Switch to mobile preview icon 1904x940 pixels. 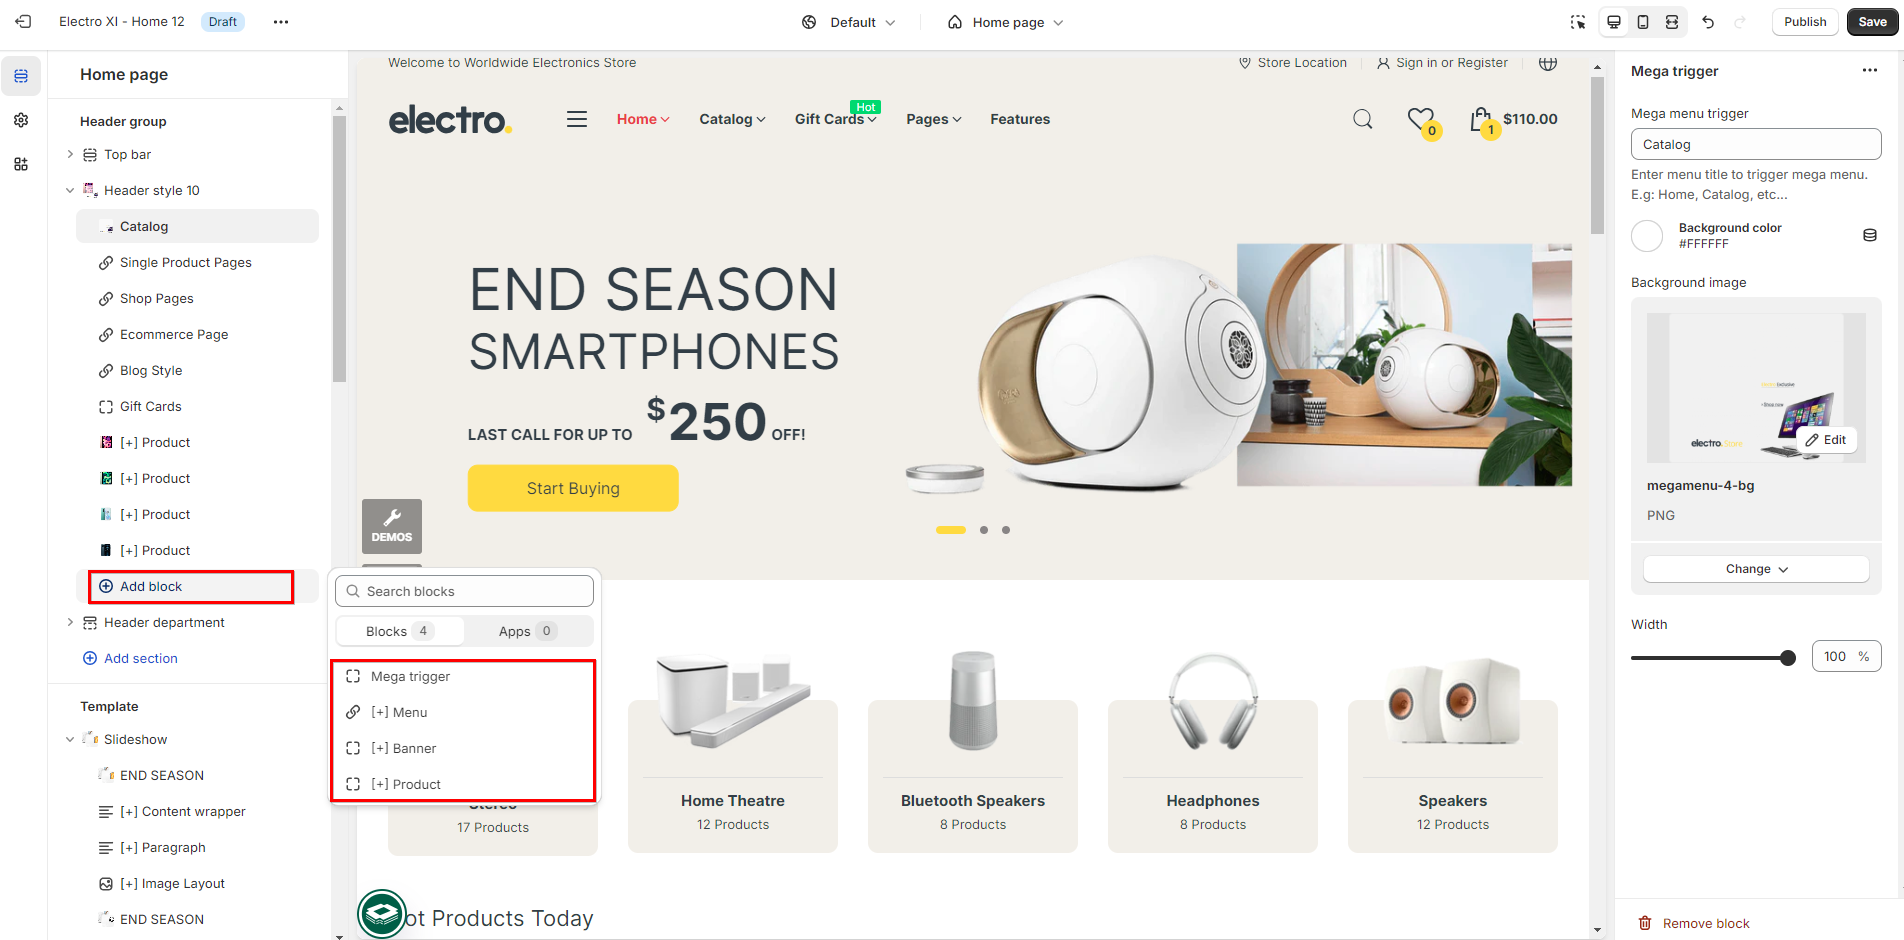(1643, 22)
